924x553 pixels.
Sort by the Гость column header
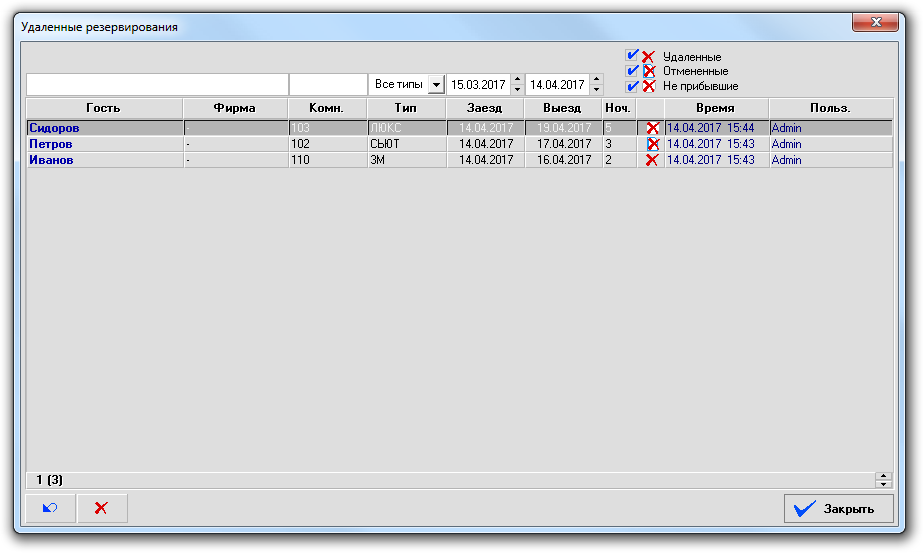point(104,108)
